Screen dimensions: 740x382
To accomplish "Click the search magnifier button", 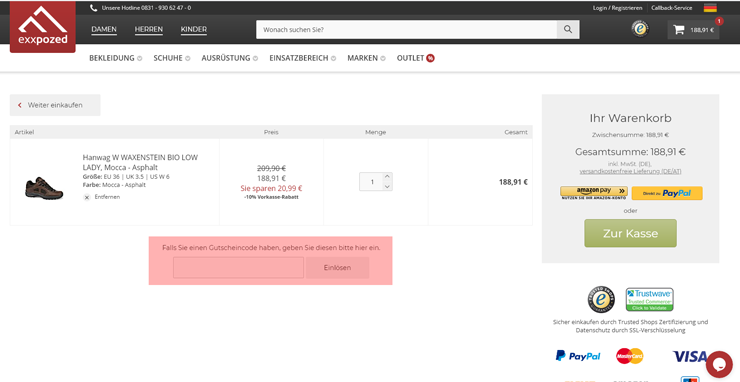I will (x=568, y=29).
